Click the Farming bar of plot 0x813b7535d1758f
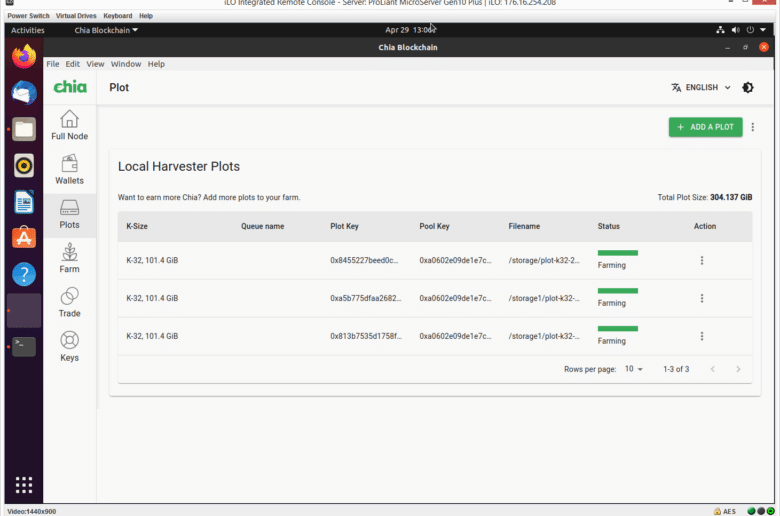This screenshot has width=780, height=516. pos(618,328)
